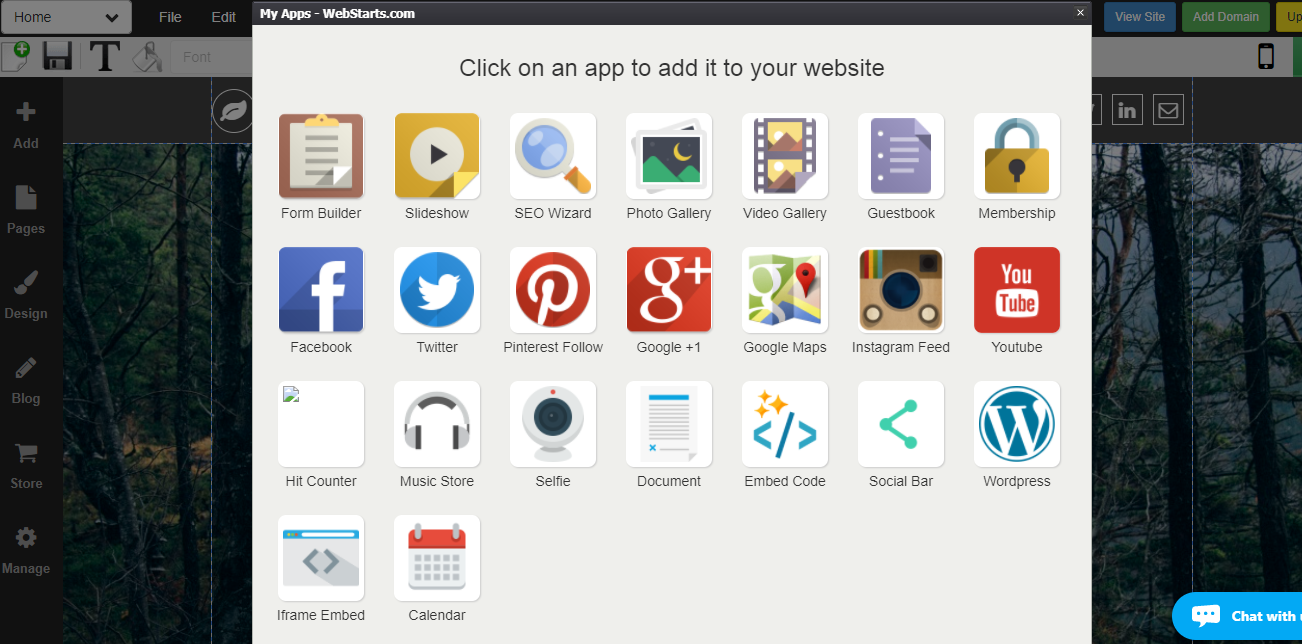This screenshot has width=1302, height=644.
Task: Add the Iframe Embed app
Action: click(x=321, y=558)
